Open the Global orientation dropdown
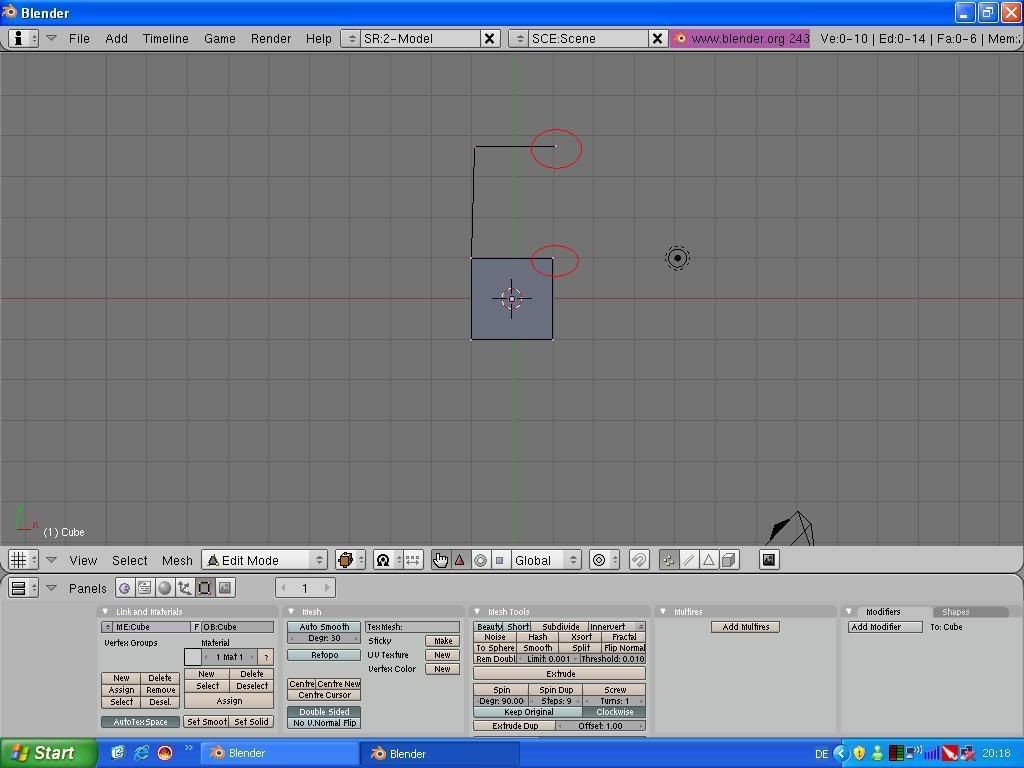 pos(545,560)
